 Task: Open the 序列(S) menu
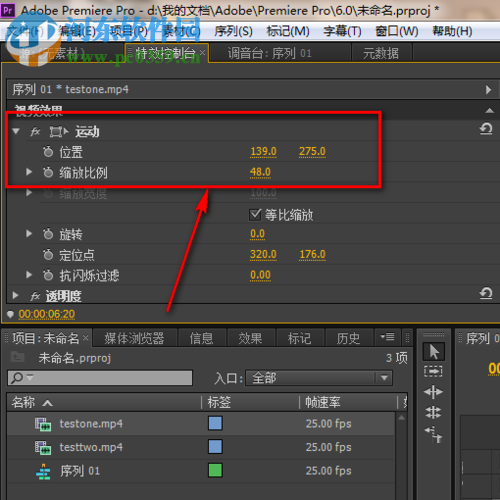233,31
